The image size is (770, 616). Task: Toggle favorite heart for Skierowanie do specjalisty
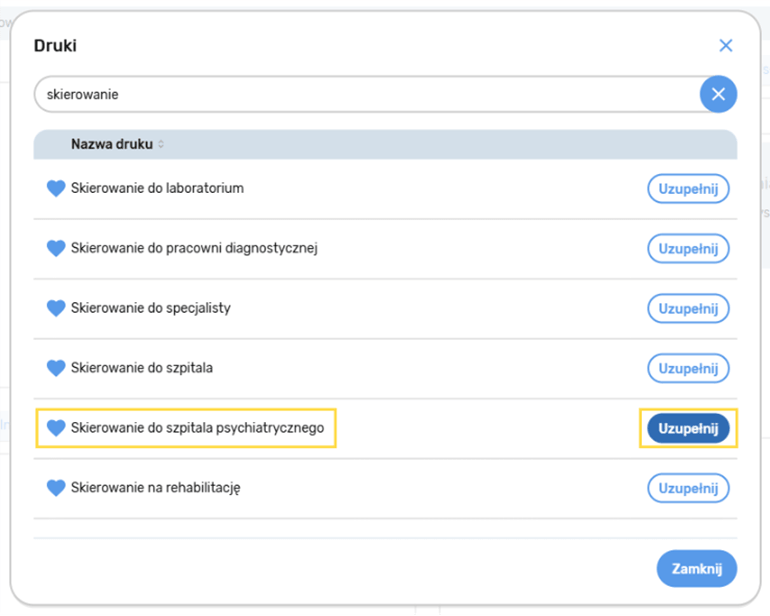pyautogui.click(x=56, y=308)
